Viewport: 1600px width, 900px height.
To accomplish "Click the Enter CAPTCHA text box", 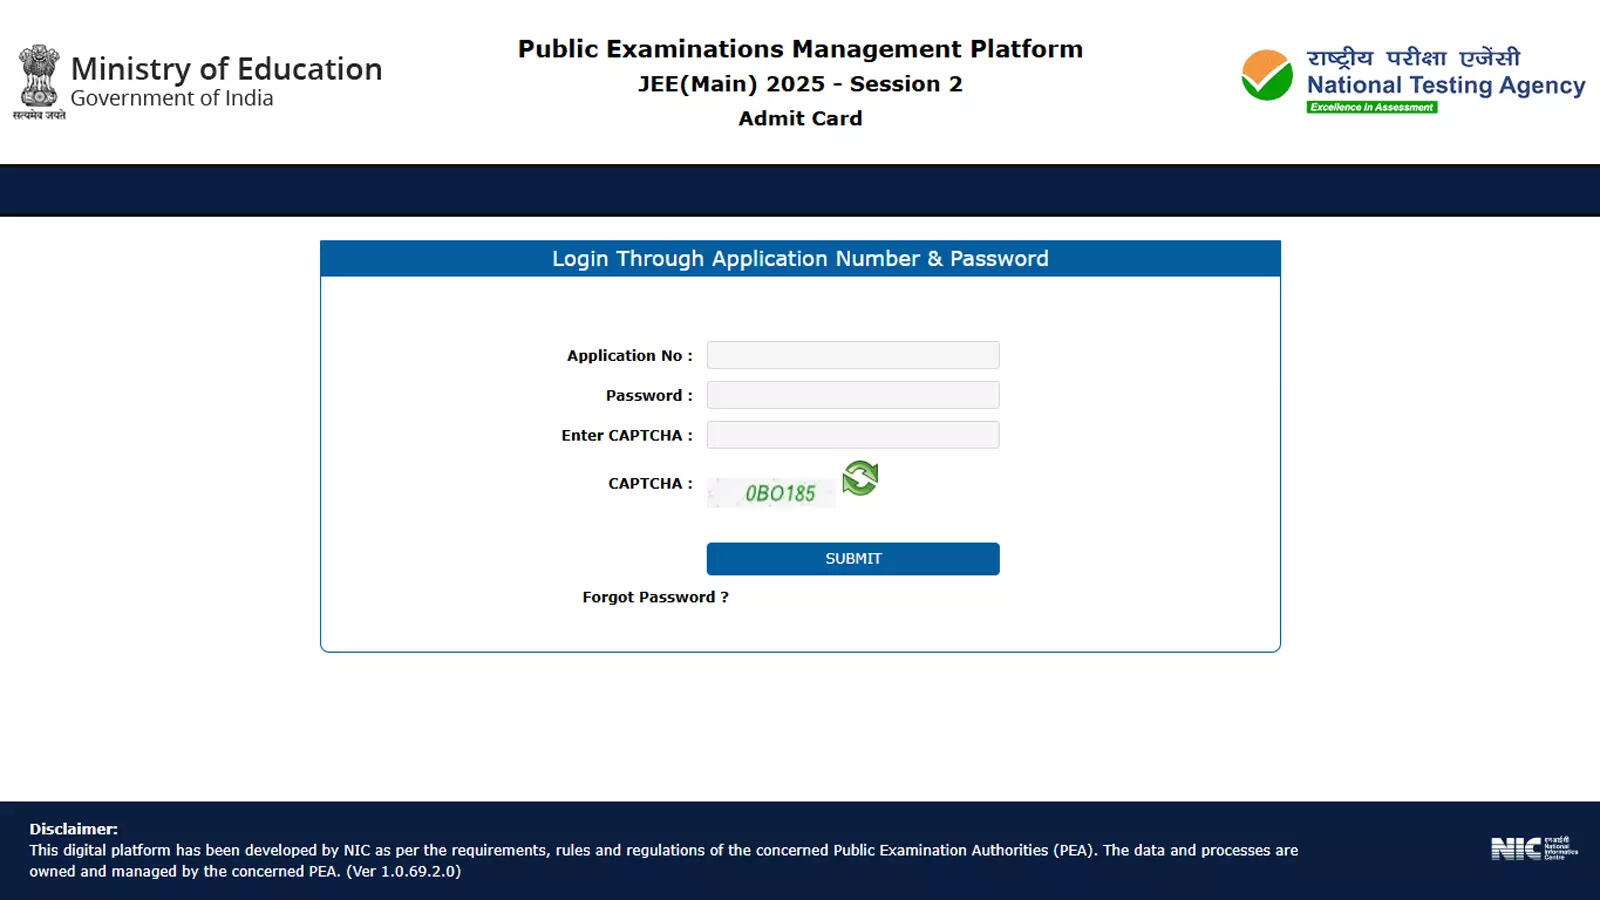I will (x=852, y=434).
